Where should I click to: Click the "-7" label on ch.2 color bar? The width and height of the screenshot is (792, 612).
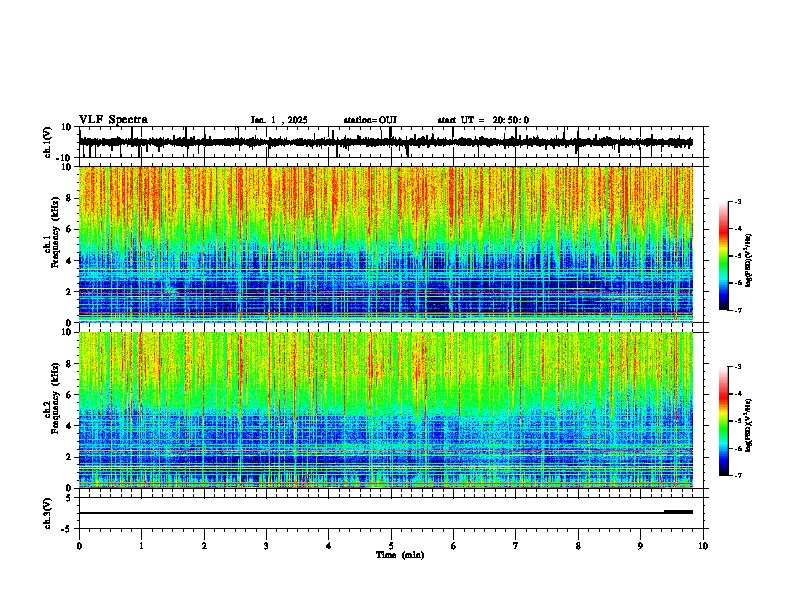click(x=738, y=475)
